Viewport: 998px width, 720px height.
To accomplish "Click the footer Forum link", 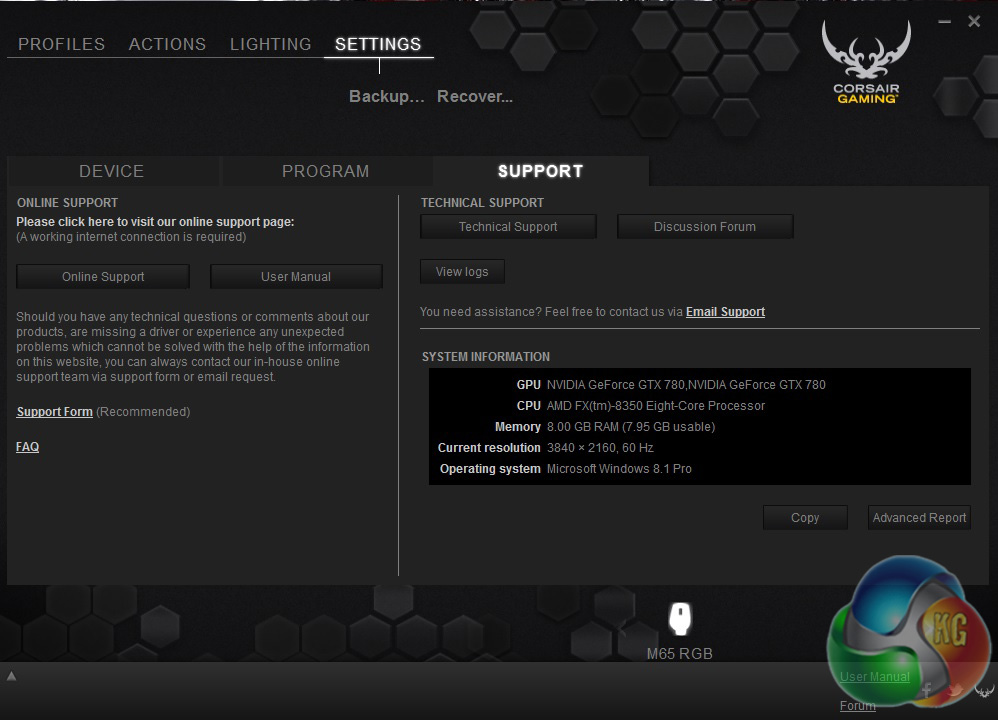I will [857, 705].
